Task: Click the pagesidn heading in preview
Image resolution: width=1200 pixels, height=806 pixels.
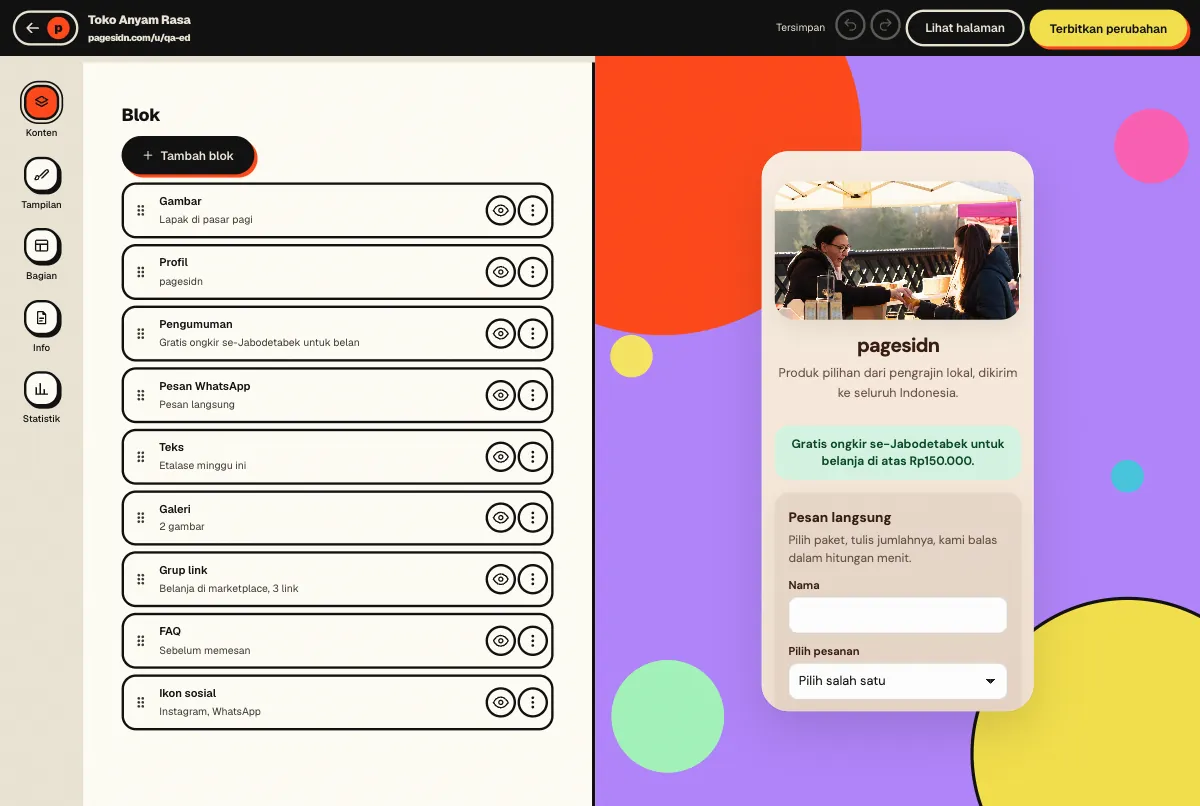Action: pos(897,346)
